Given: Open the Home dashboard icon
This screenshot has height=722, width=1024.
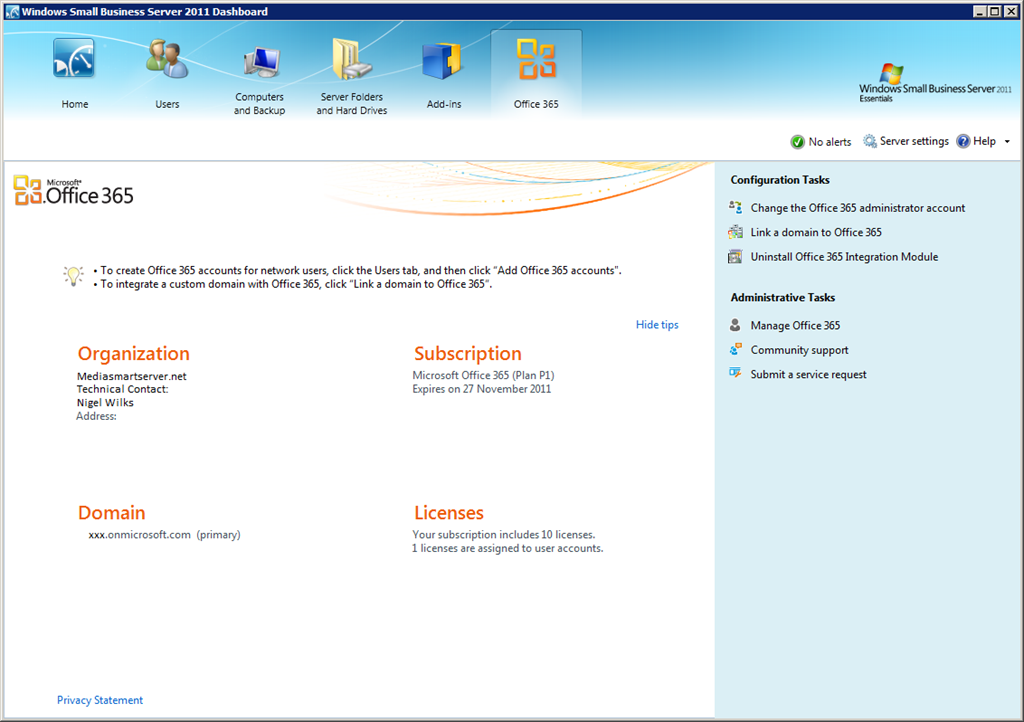Looking at the screenshot, I should (74, 59).
